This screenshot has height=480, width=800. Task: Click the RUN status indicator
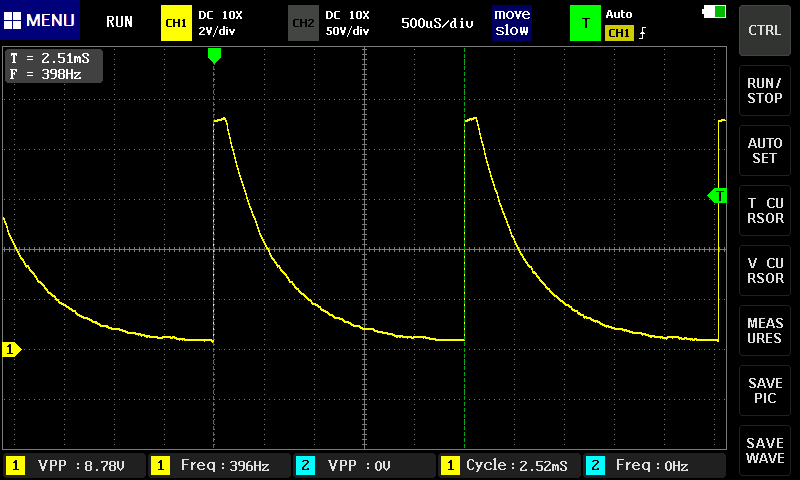119,22
